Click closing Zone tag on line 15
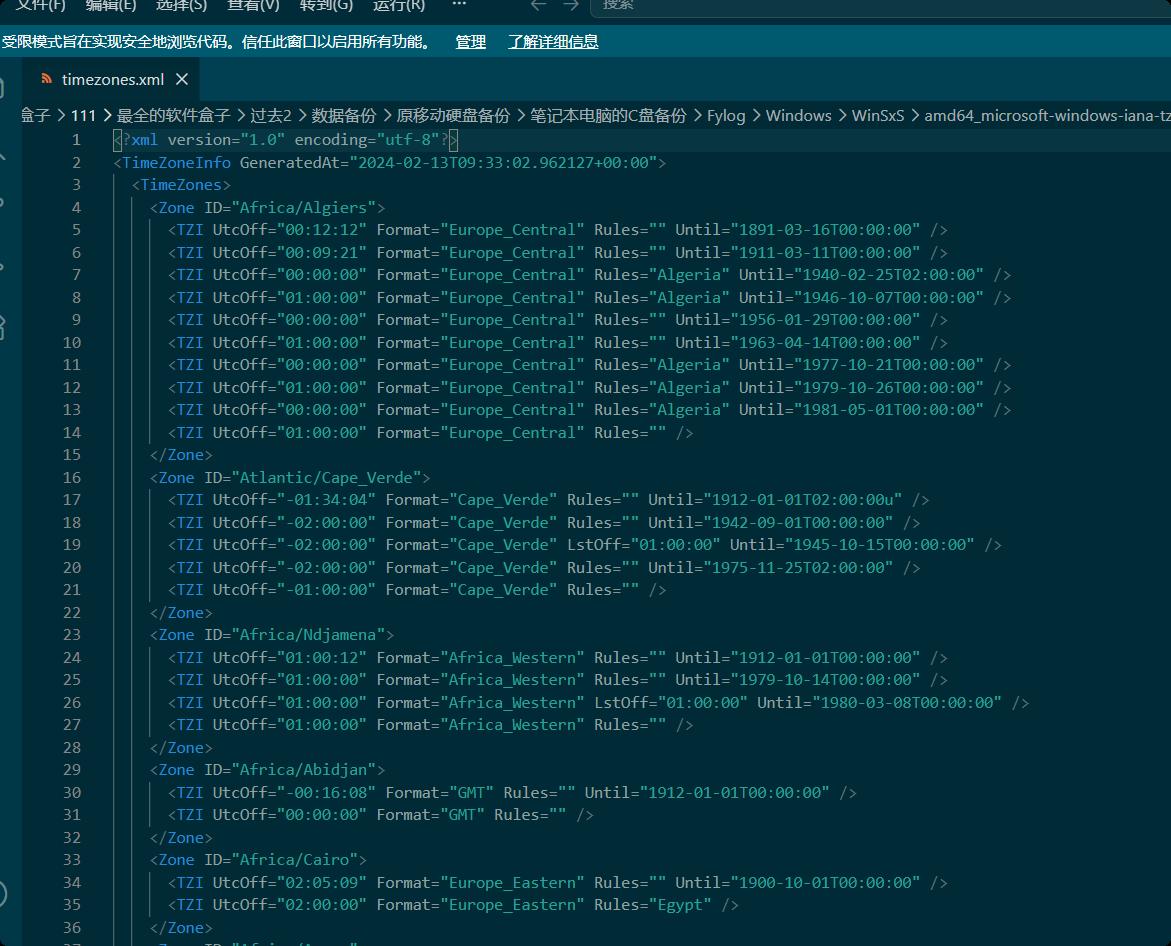 pyautogui.click(x=181, y=455)
